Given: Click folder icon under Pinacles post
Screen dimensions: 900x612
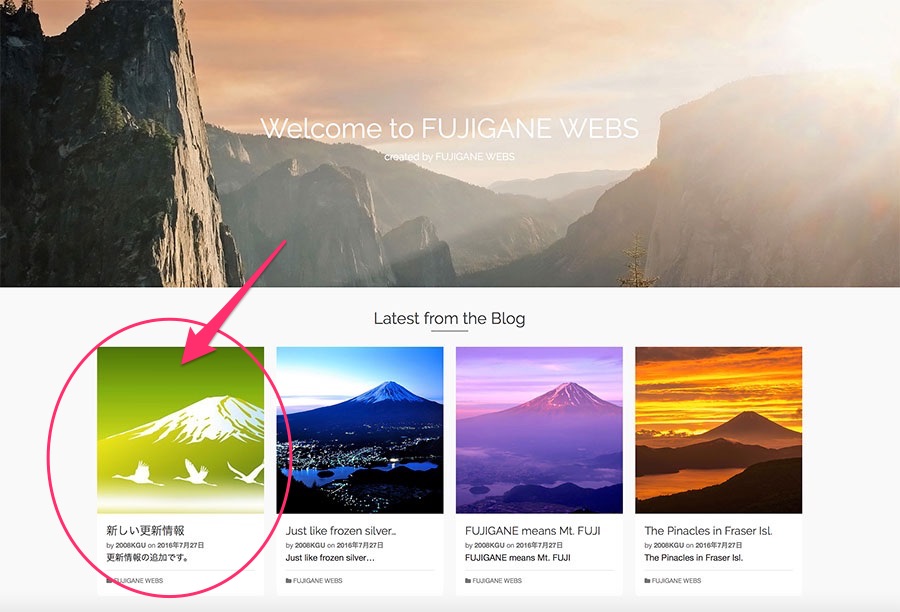Looking at the screenshot, I should pos(647,580).
